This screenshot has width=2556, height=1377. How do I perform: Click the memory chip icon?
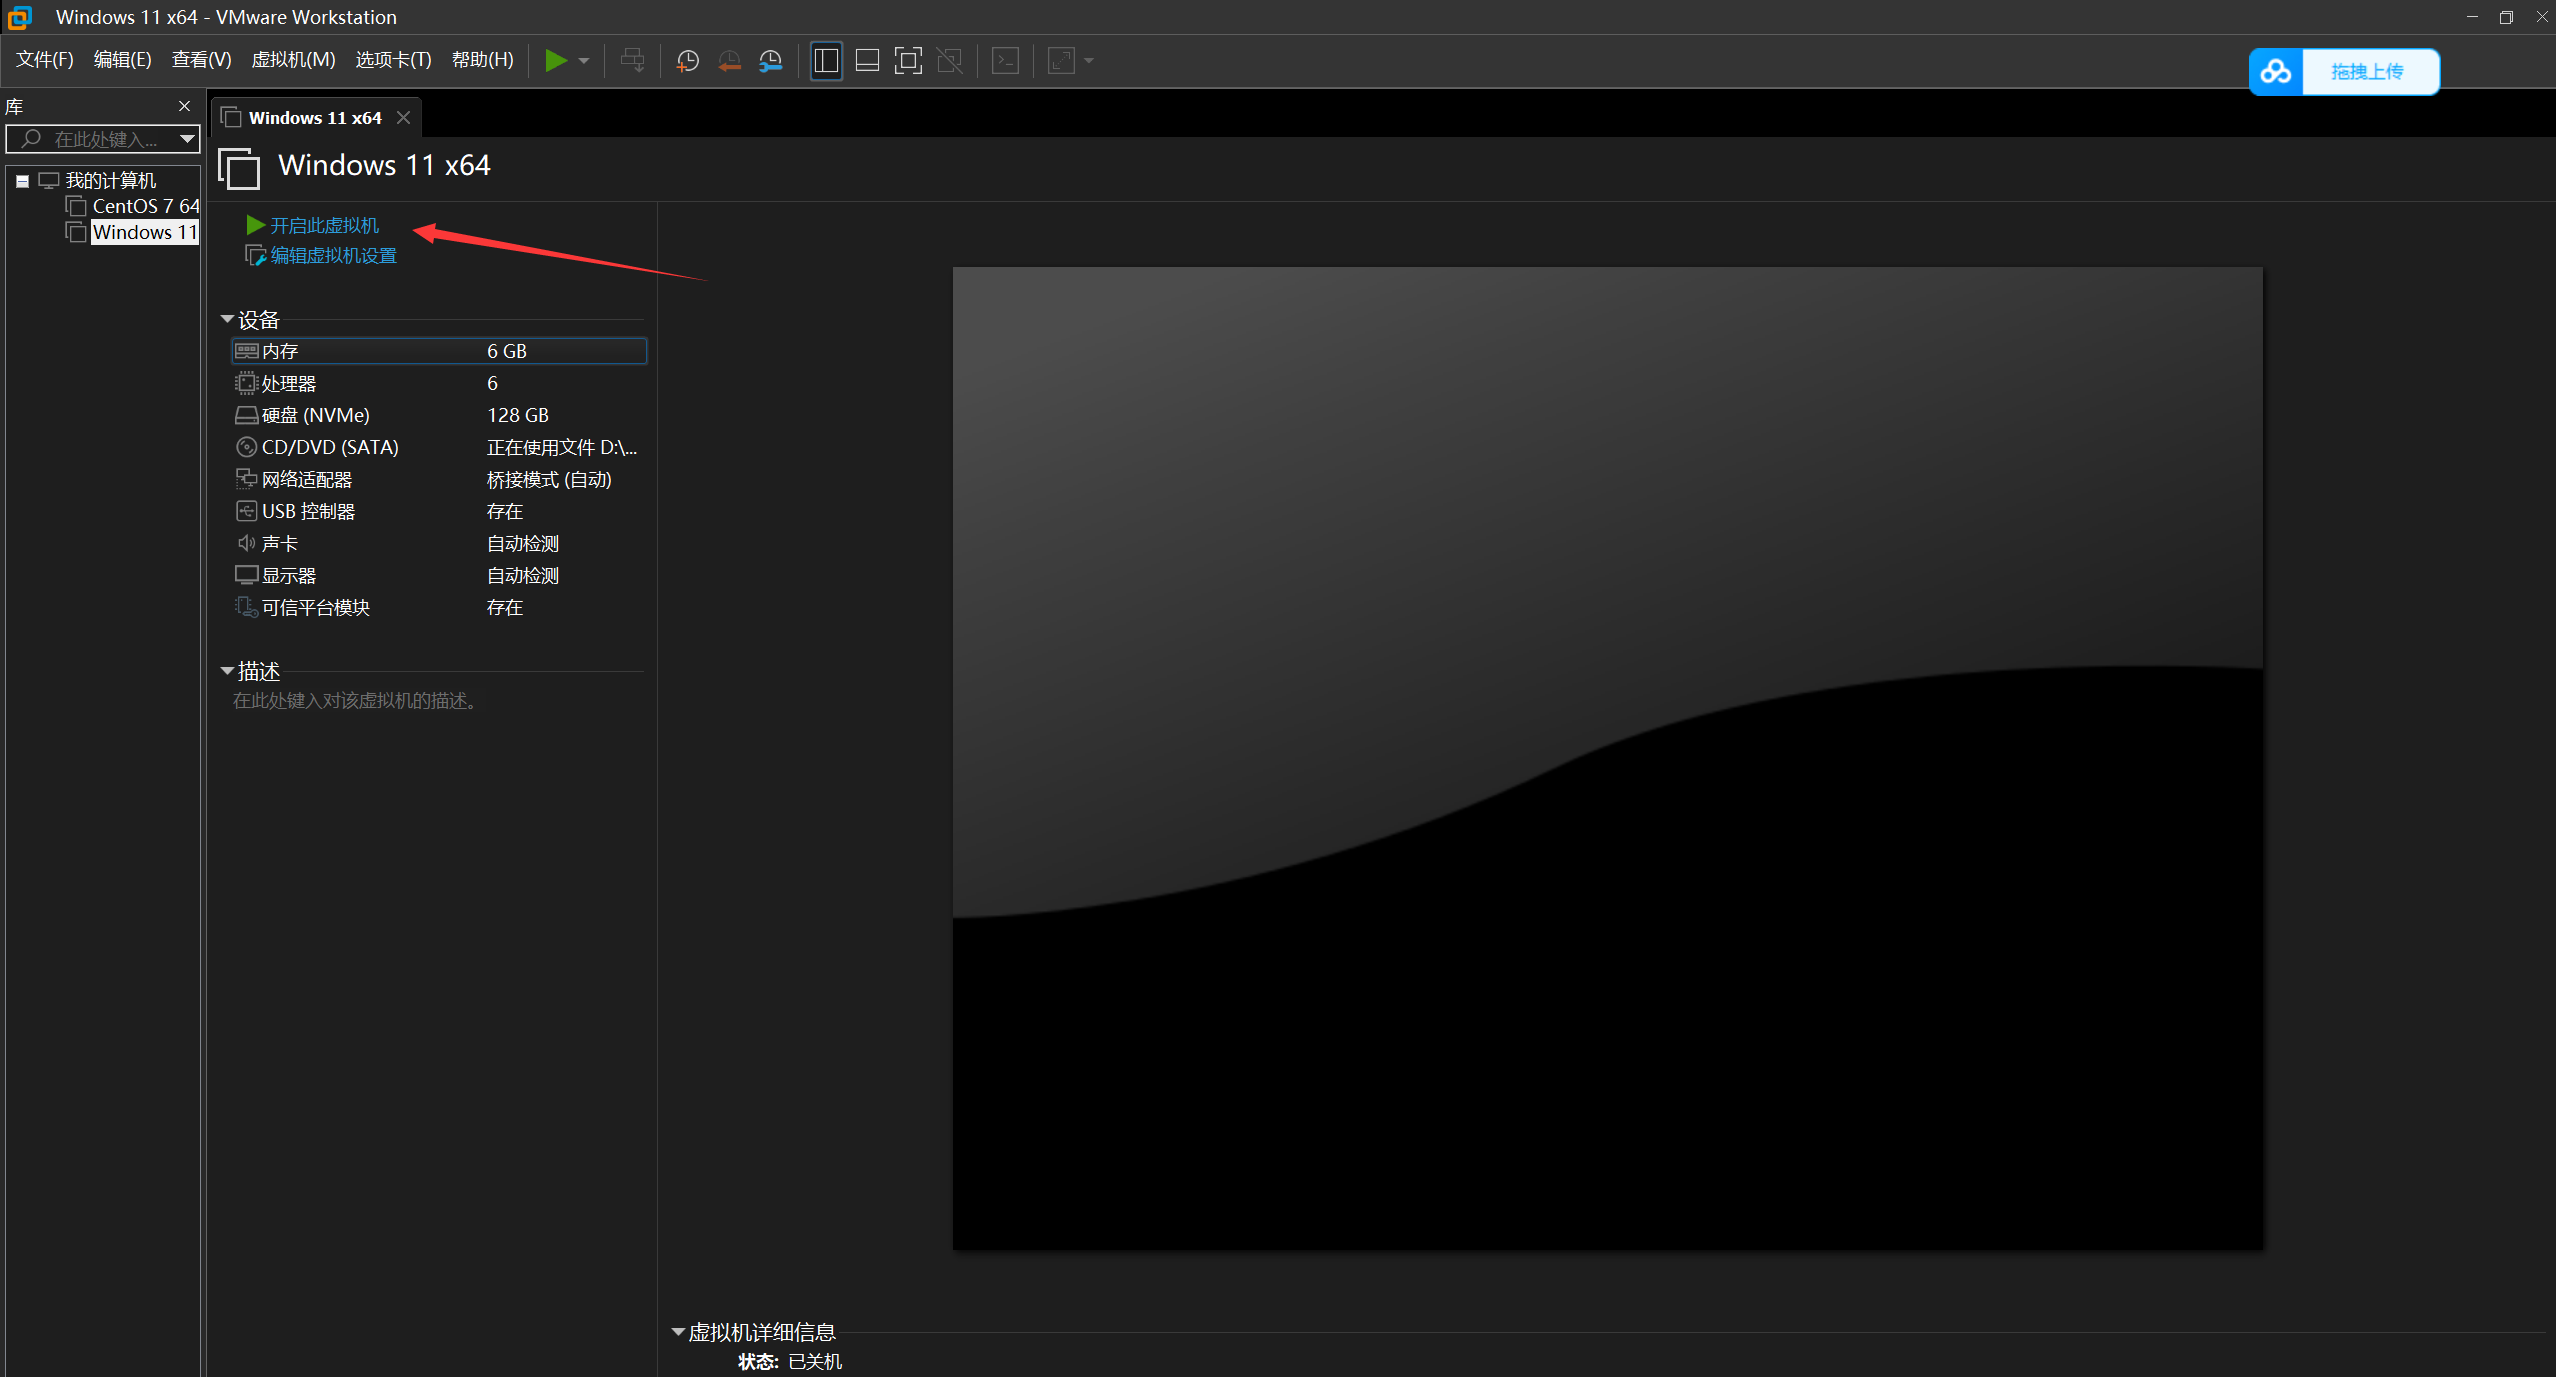[246, 351]
